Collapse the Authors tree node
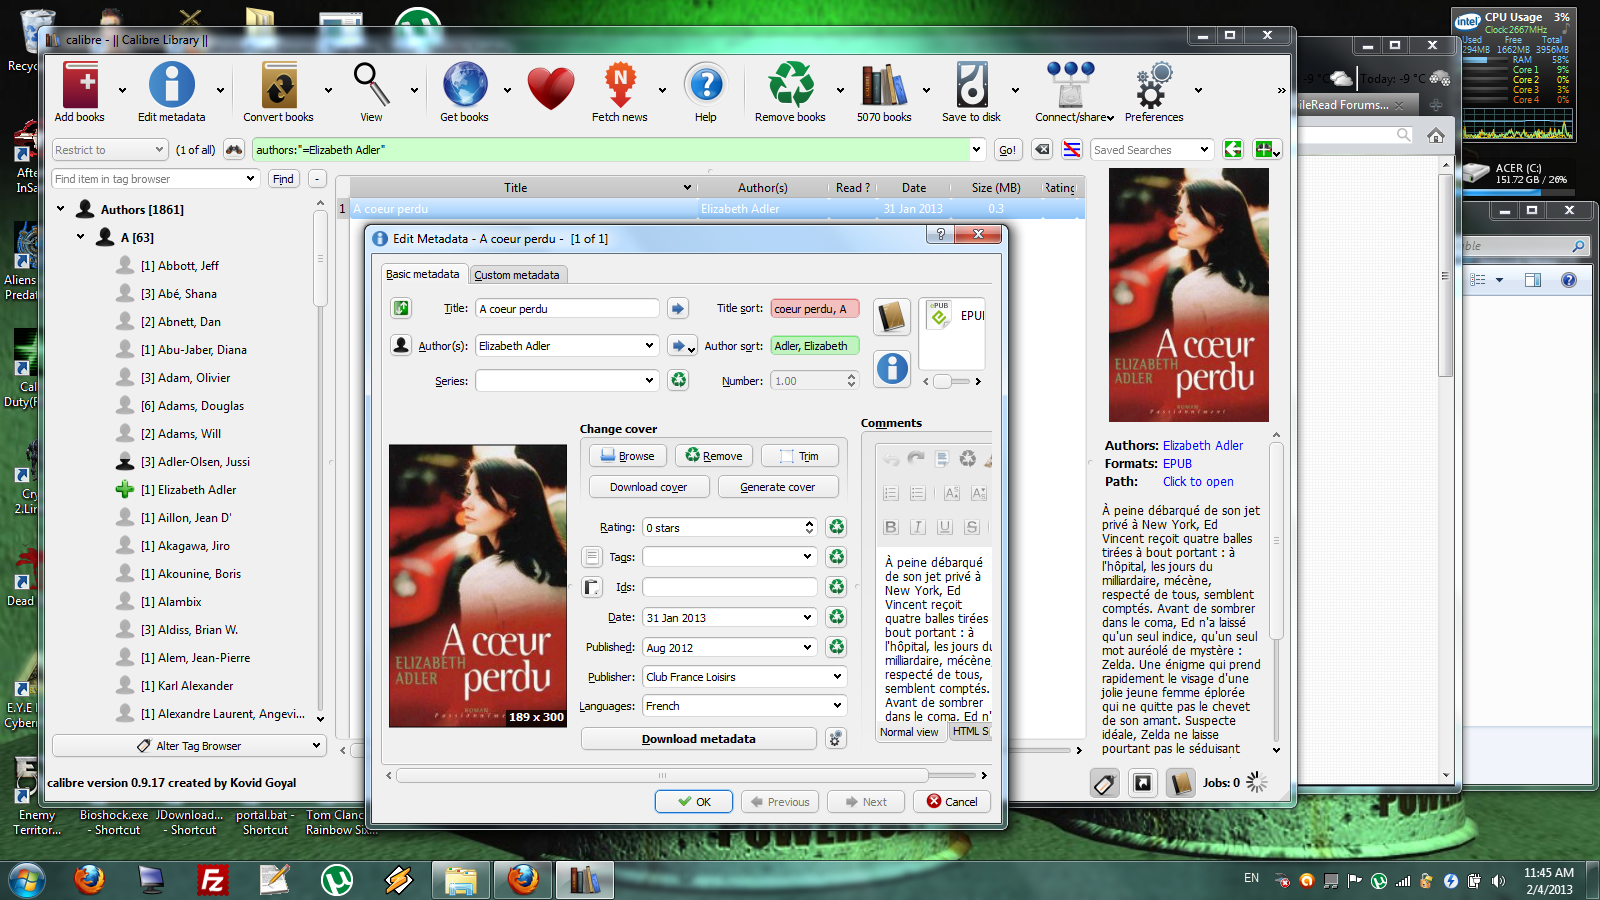The width and height of the screenshot is (1600, 900). click(x=61, y=209)
